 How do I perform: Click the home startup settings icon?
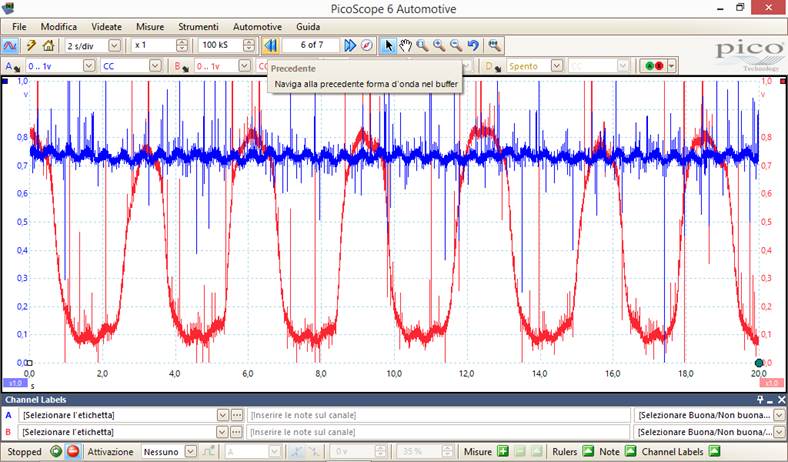coord(48,46)
